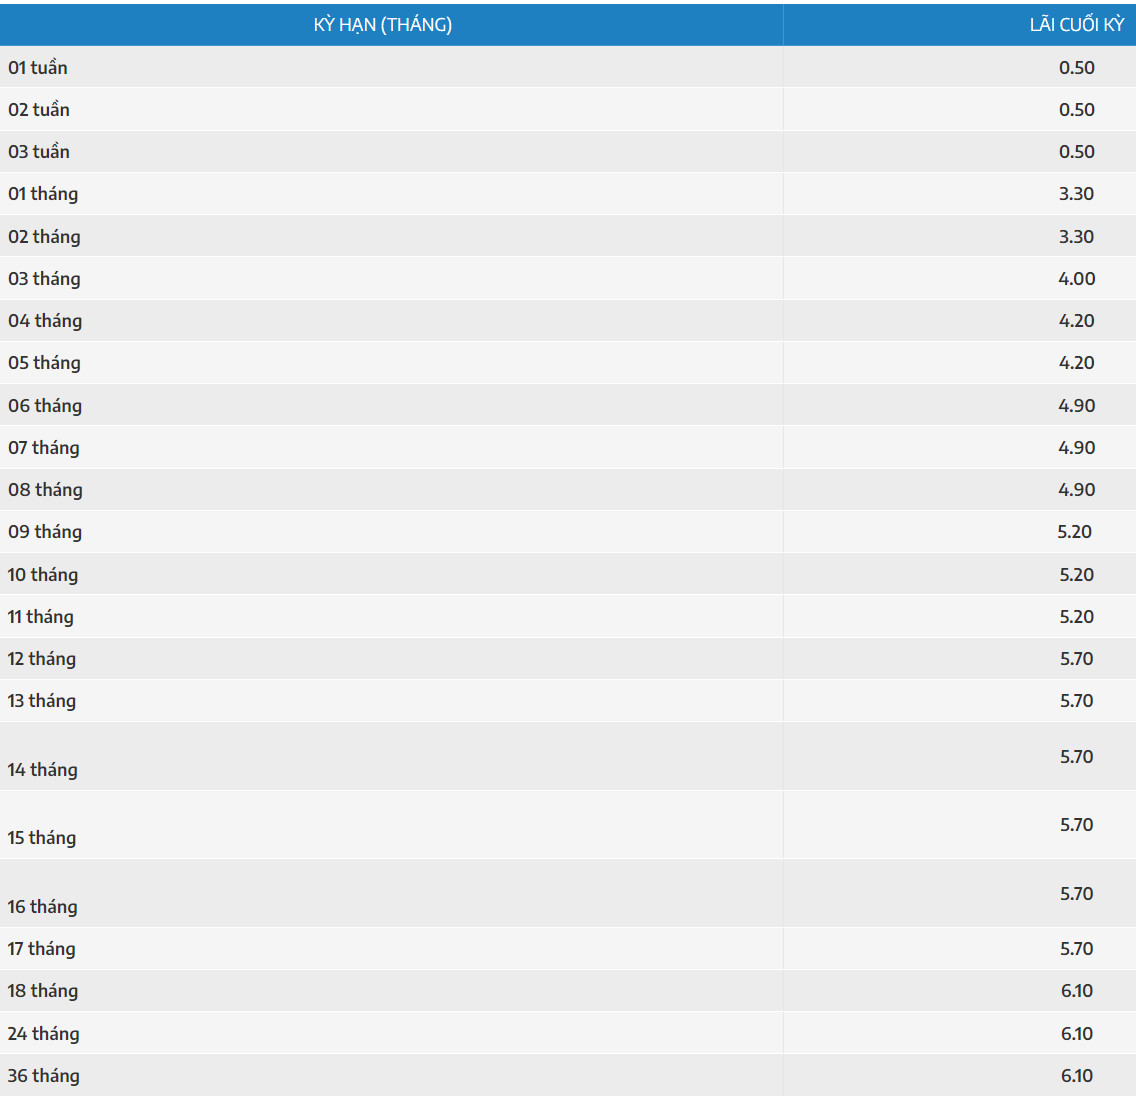The image size is (1136, 1096).
Task: Click the 6.10 rate for 18 tháng
Action: point(1076,991)
